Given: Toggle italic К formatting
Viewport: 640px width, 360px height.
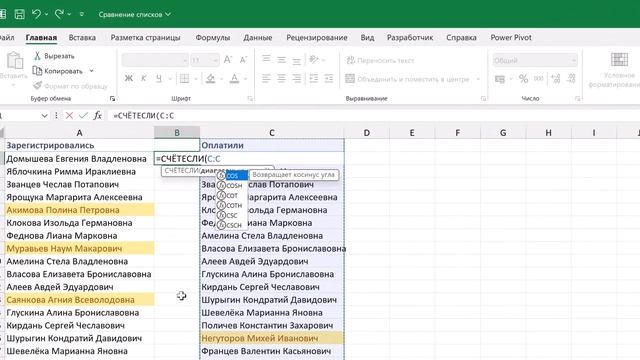Looking at the screenshot, I should [x=144, y=78].
